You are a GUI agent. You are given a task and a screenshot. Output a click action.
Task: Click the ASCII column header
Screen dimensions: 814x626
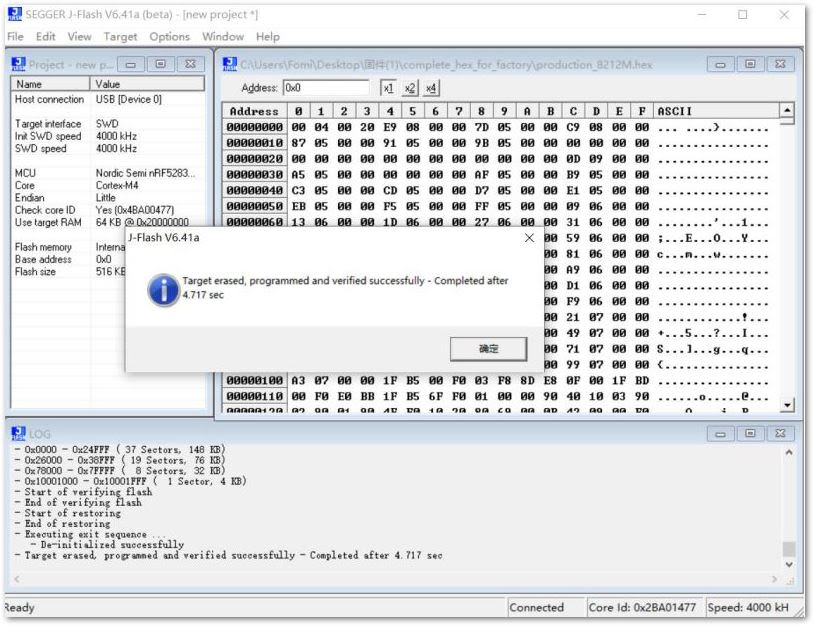point(716,111)
